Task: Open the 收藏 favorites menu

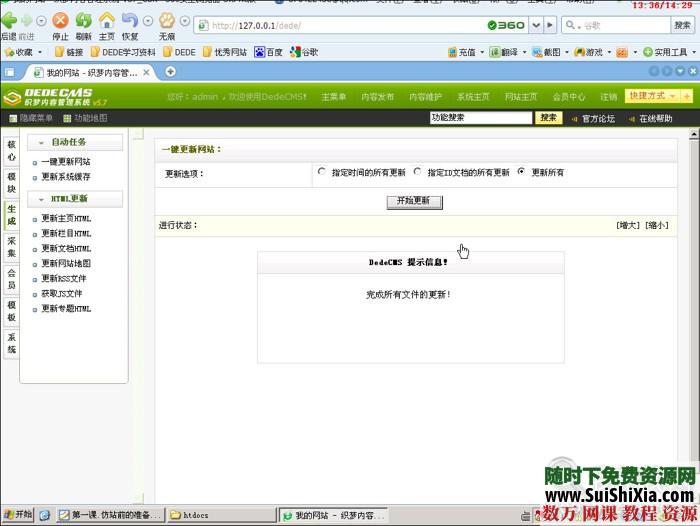Action: [23, 52]
